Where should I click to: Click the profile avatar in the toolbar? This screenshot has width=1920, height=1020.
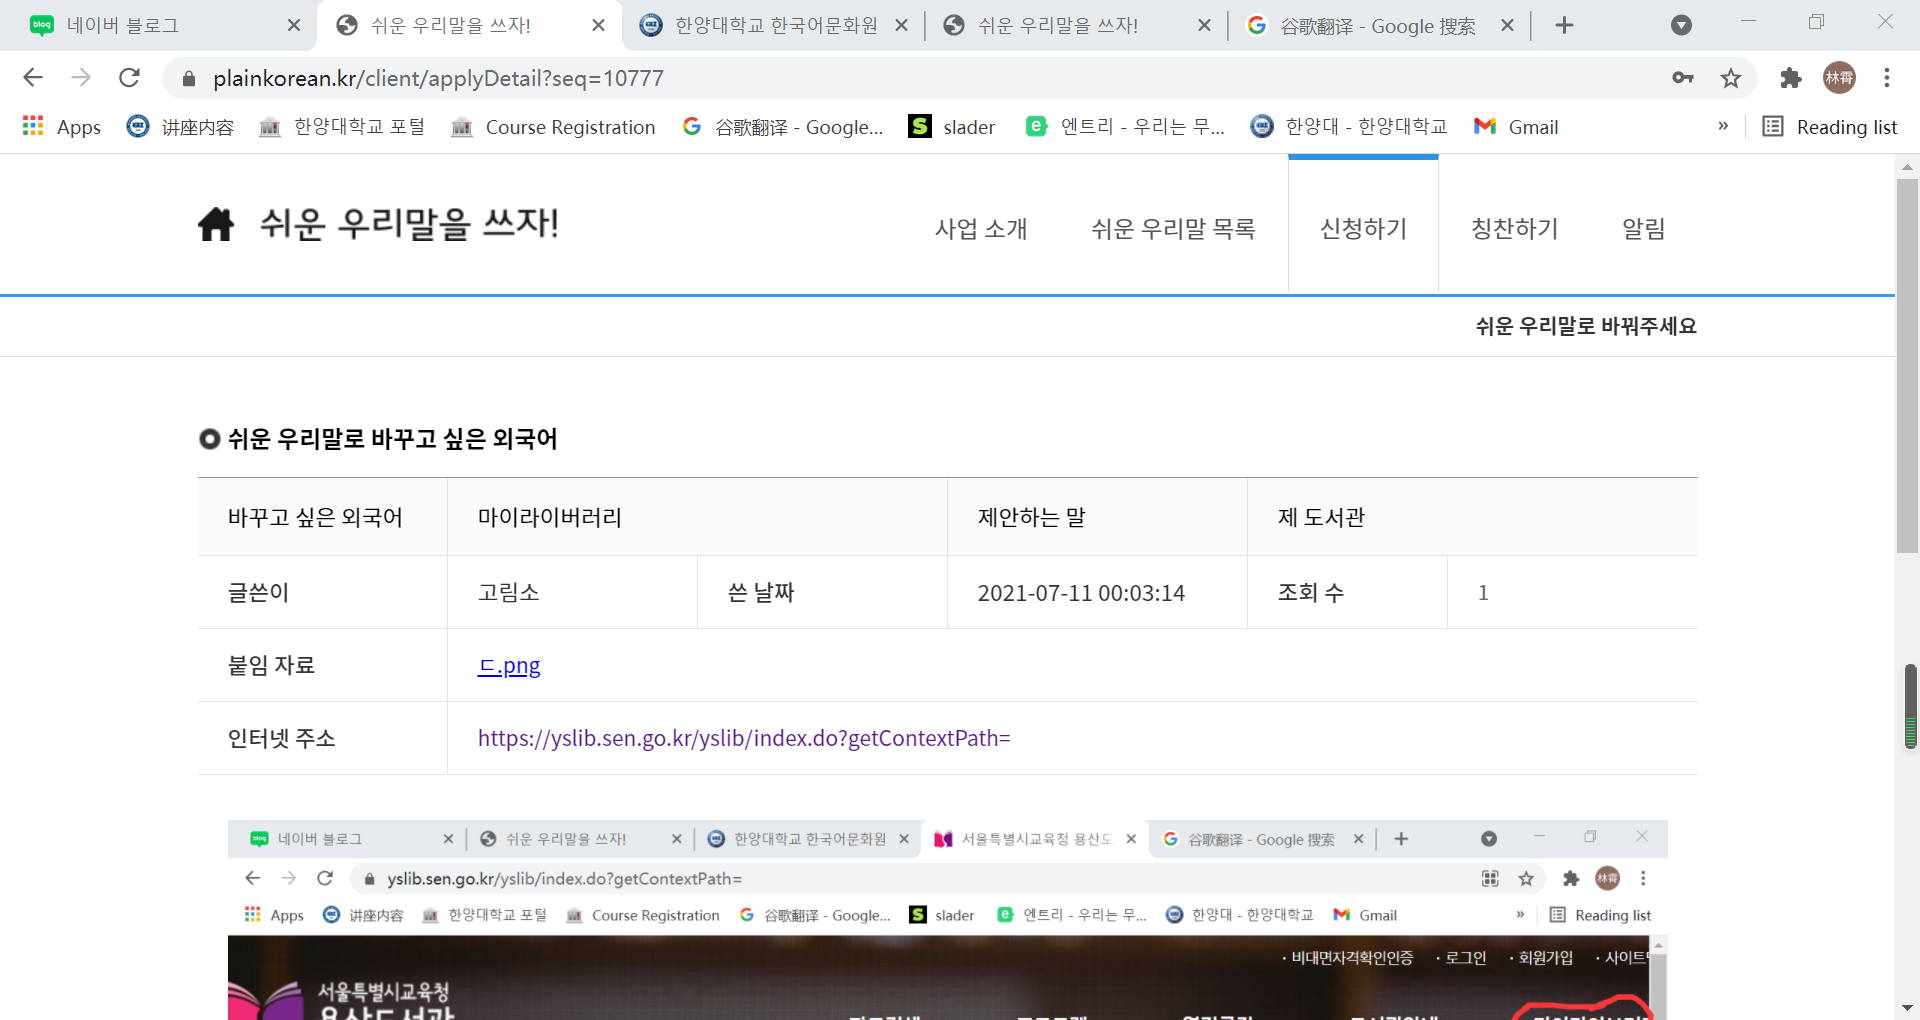click(x=1839, y=78)
